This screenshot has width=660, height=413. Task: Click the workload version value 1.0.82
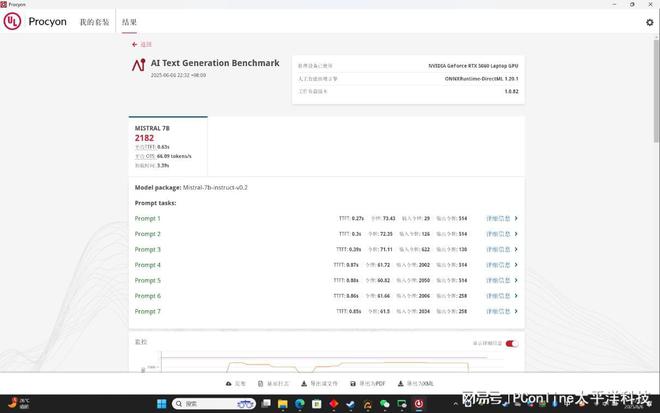click(x=511, y=91)
